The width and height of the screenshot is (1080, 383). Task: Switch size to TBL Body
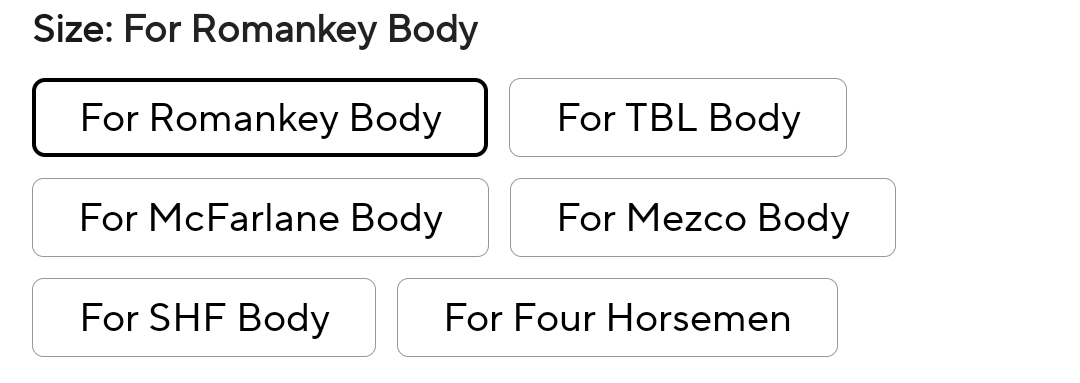pyautogui.click(x=678, y=118)
